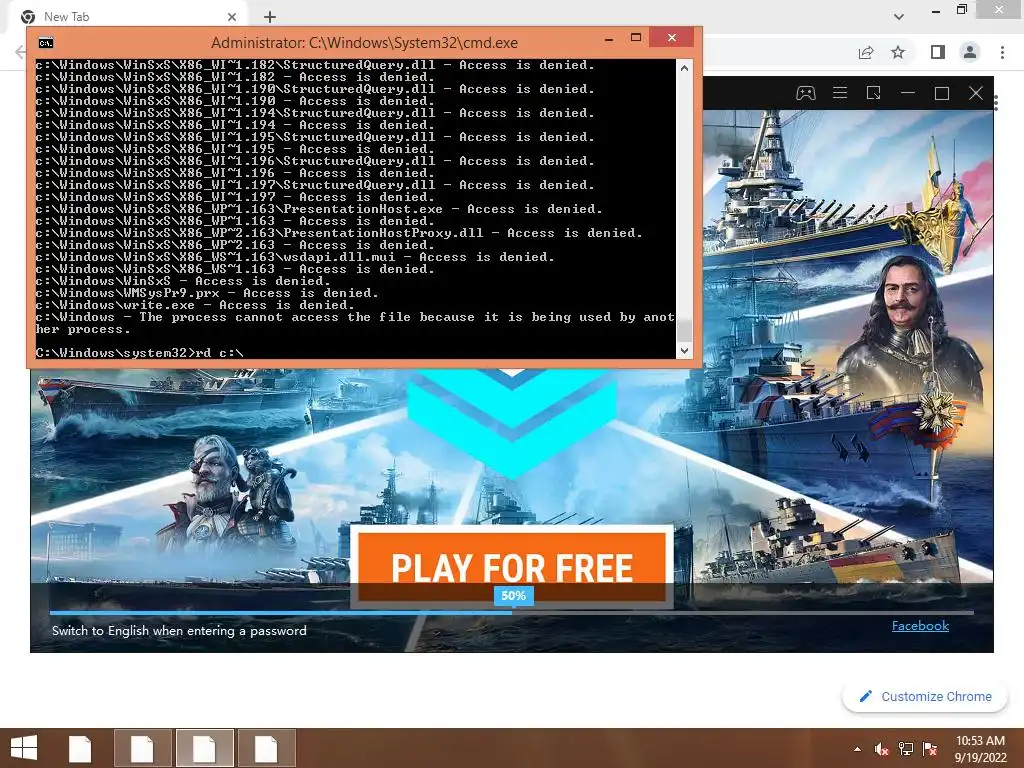Close the game launcher window
Screen dimensions: 1024x768
(976, 93)
